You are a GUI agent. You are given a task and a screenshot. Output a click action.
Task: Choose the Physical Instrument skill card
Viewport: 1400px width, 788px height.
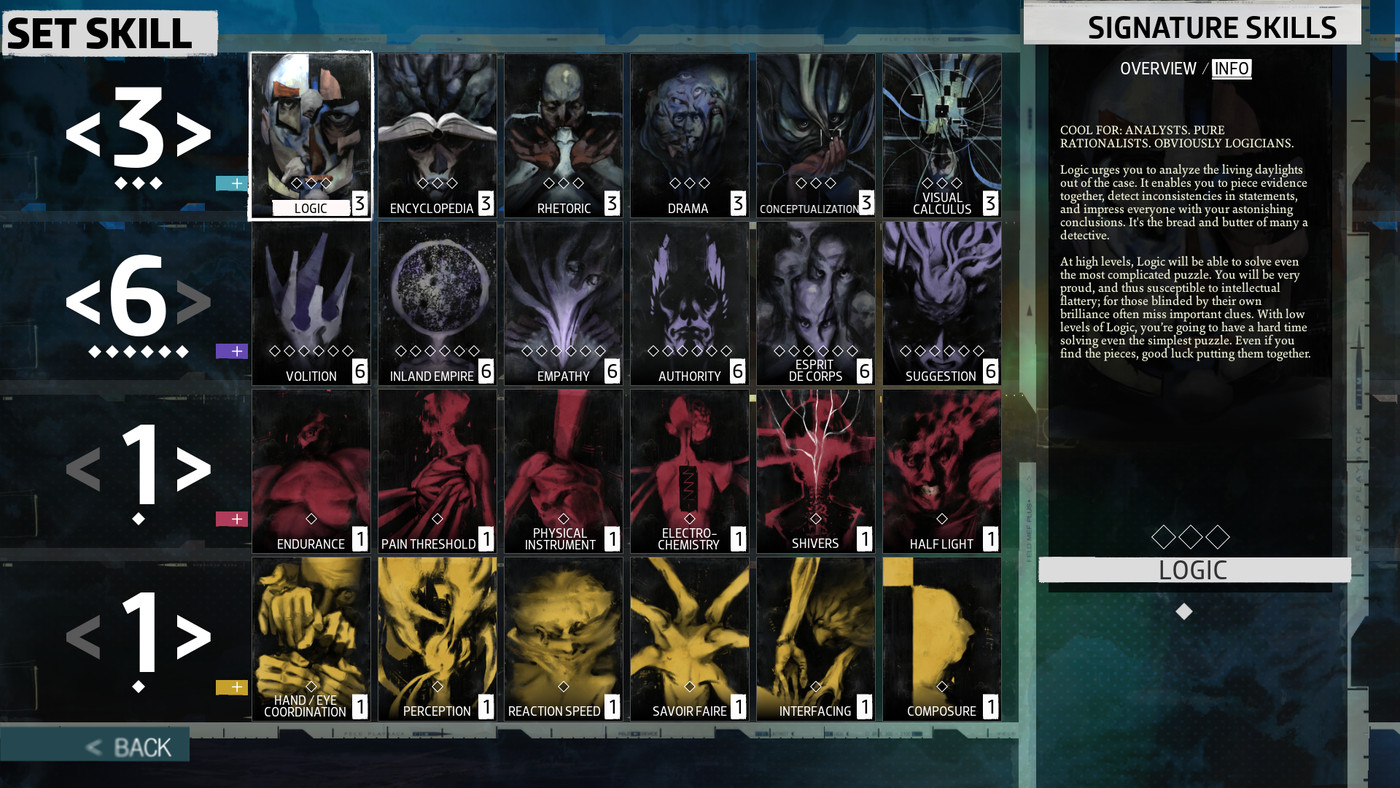tap(563, 472)
